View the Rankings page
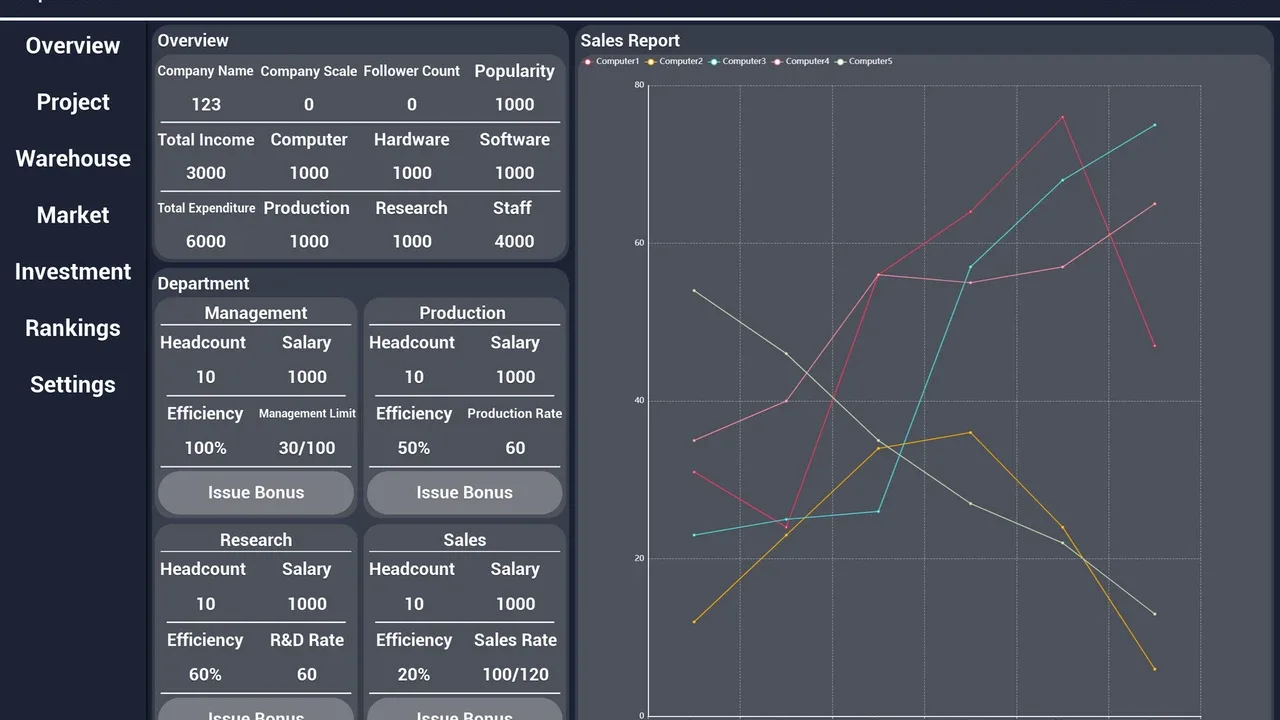1280x720 pixels. pyautogui.click(x=73, y=328)
